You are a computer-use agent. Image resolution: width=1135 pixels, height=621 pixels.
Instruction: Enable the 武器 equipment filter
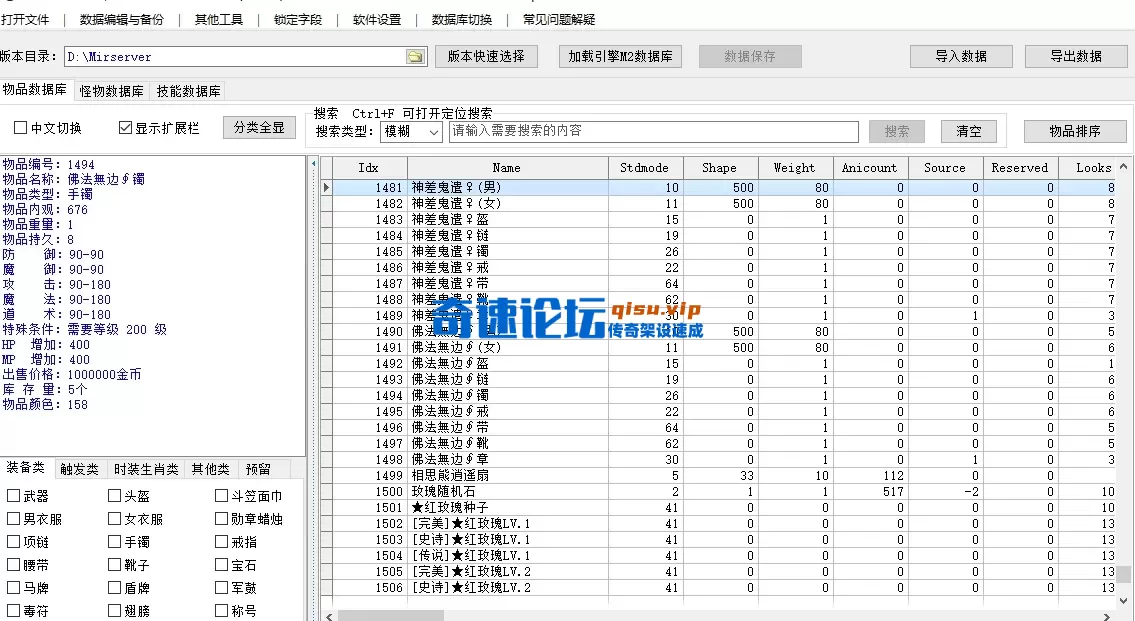13,495
